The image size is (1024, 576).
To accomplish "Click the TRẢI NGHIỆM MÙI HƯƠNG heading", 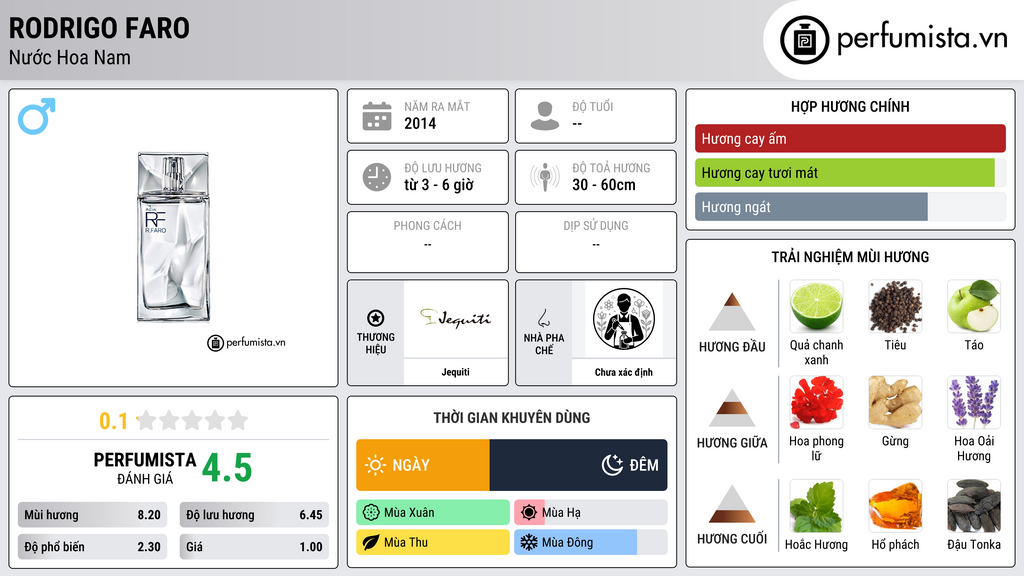I will point(850,257).
